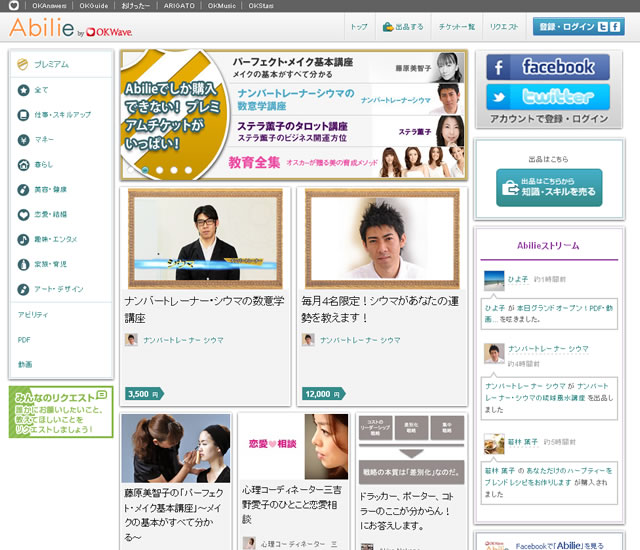This screenshot has width=640, height=550.
Task: Click the 全て star icon
Action: pyautogui.click(x=23, y=90)
